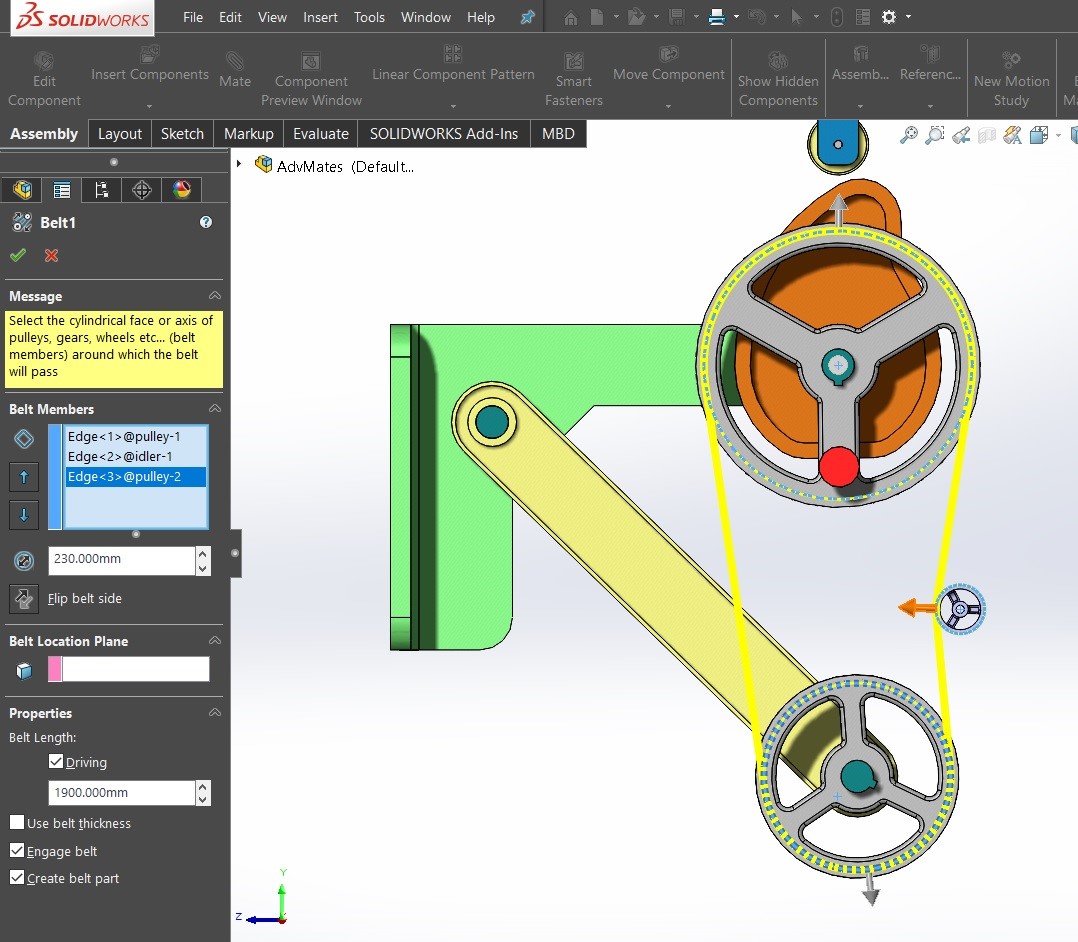Switch to the DisplayManager tab in left panel
The image size is (1078, 942).
click(x=181, y=189)
